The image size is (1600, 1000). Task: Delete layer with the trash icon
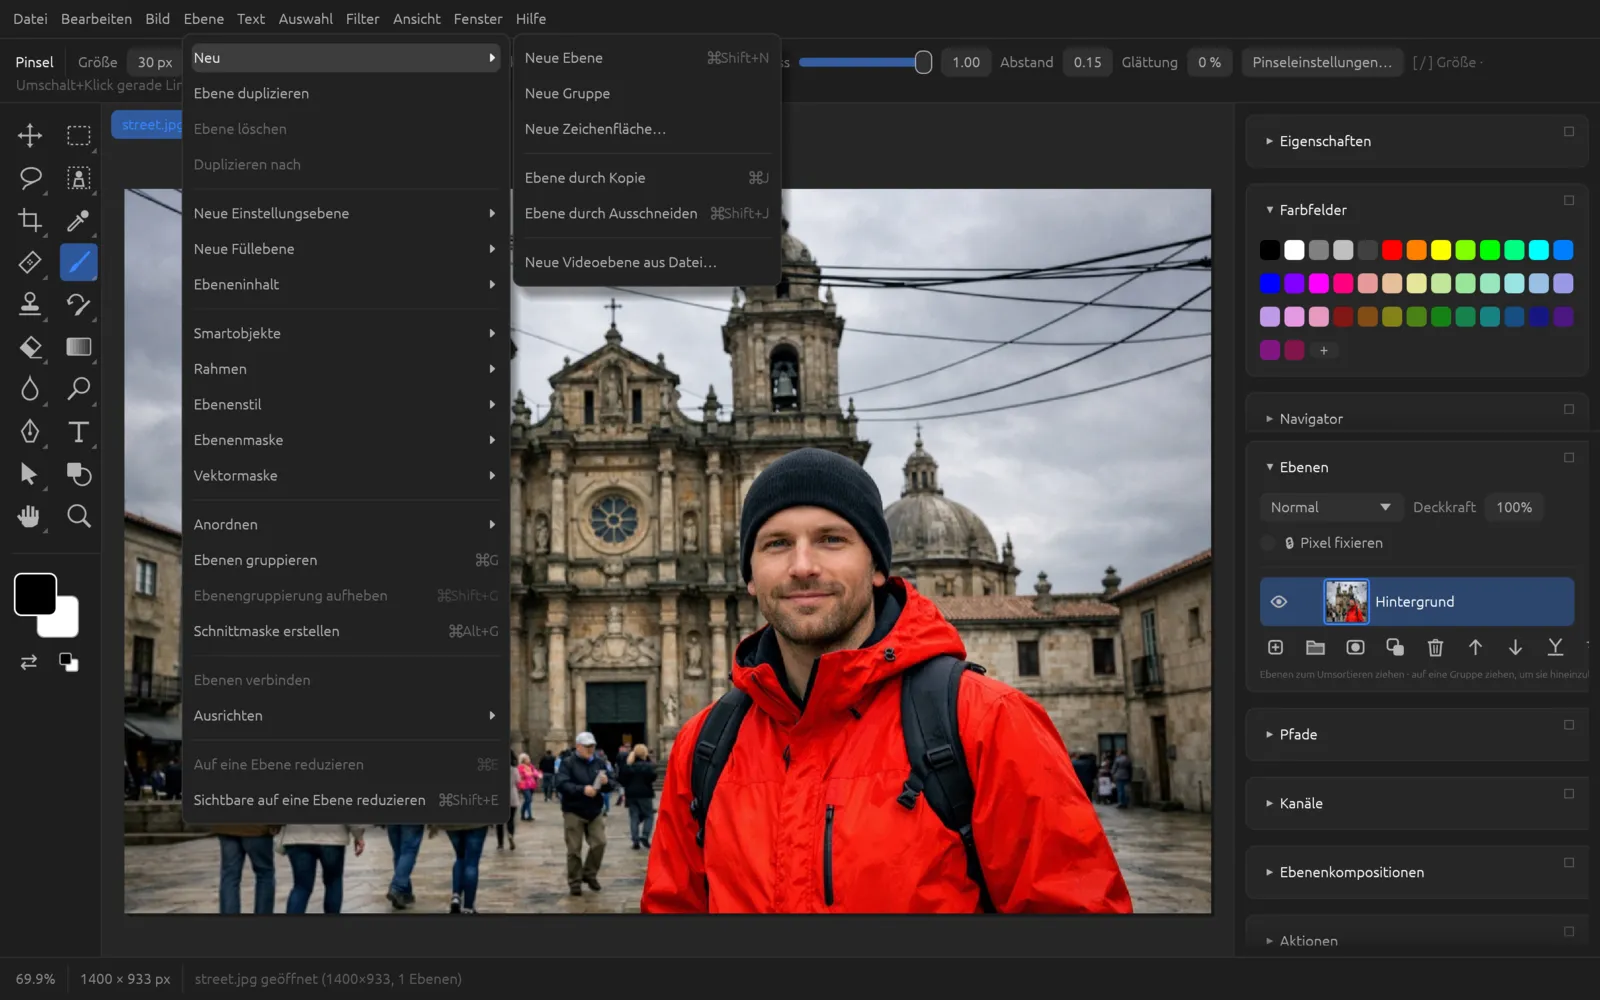click(x=1435, y=647)
